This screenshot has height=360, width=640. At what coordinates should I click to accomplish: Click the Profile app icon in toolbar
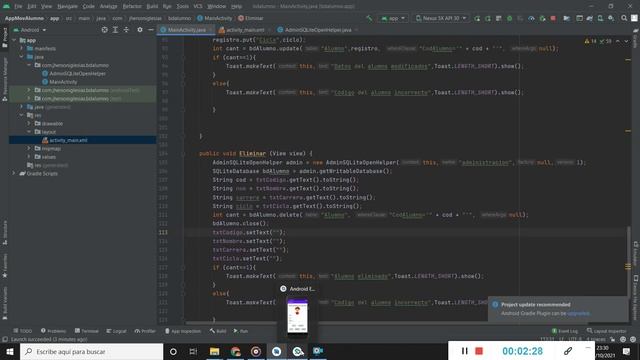pyautogui.click(x=531, y=18)
